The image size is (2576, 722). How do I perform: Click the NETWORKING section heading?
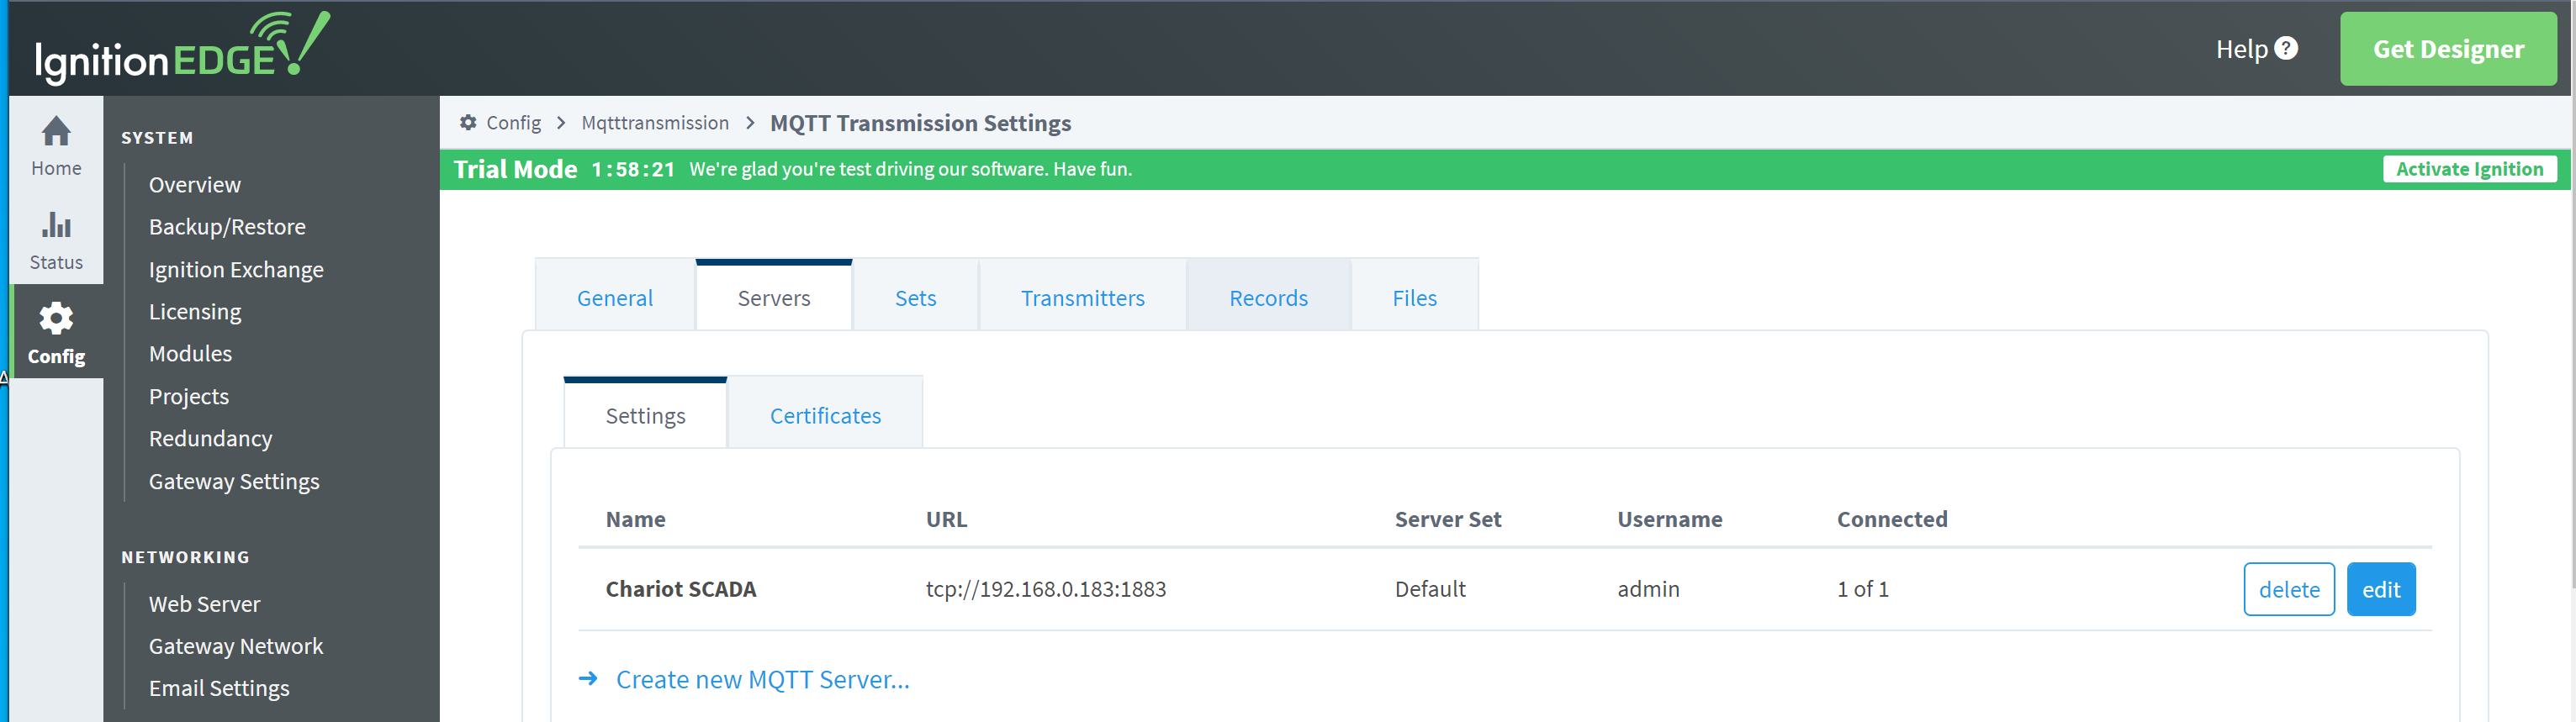tap(185, 557)
